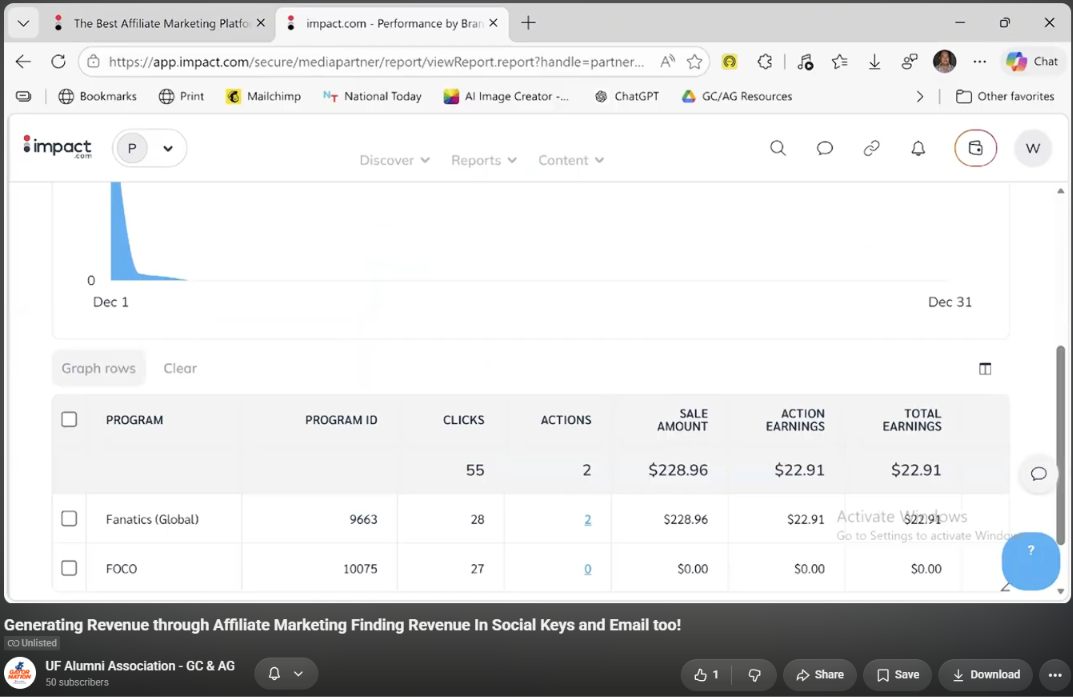Click the YouTube dislike thumbs-down icon
Screen dimensions: 1073x697
click(x=754, y=674)
